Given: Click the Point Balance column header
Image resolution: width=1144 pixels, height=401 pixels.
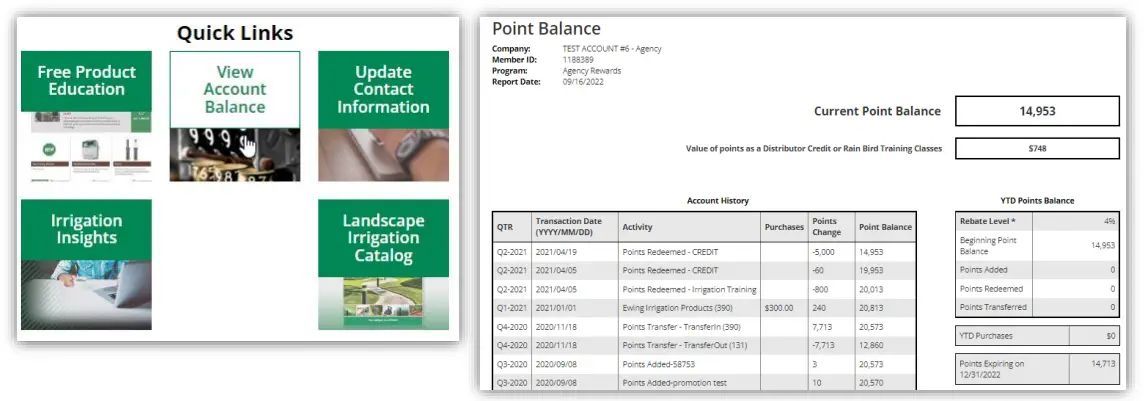Looking at the screenshot, I should pos(885,227).
